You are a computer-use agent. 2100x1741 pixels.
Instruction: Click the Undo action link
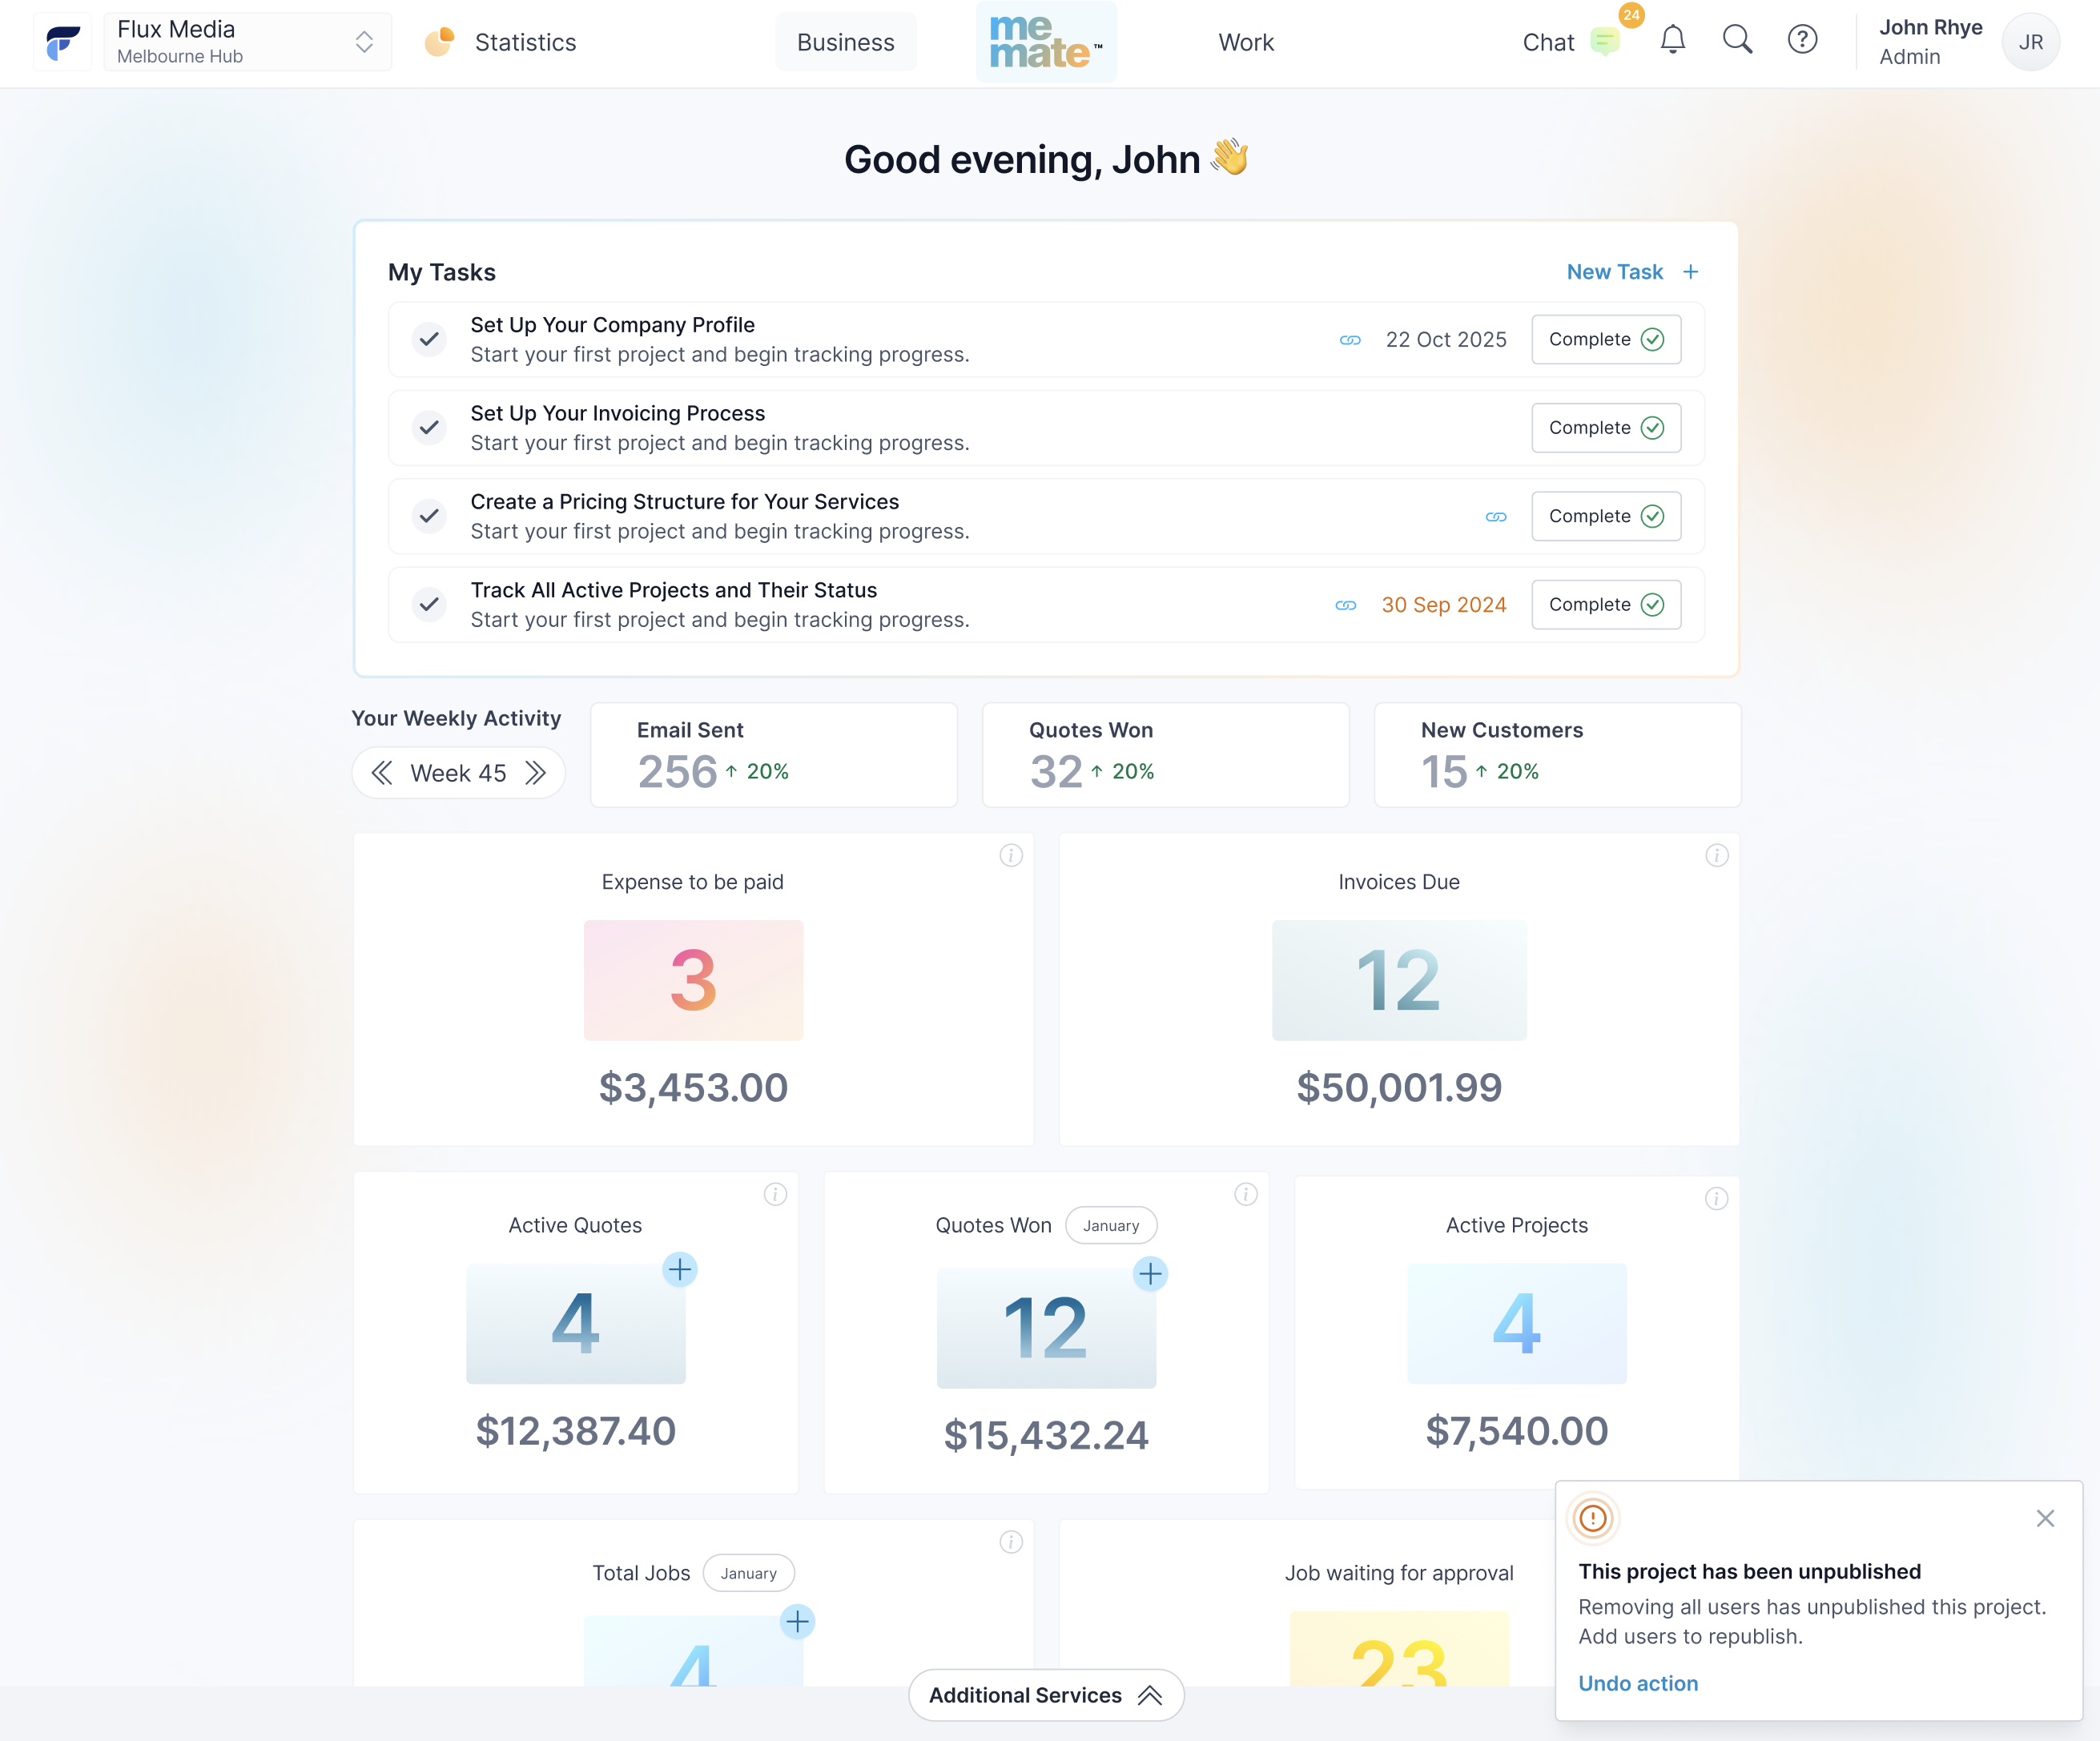(1637, 1683)
